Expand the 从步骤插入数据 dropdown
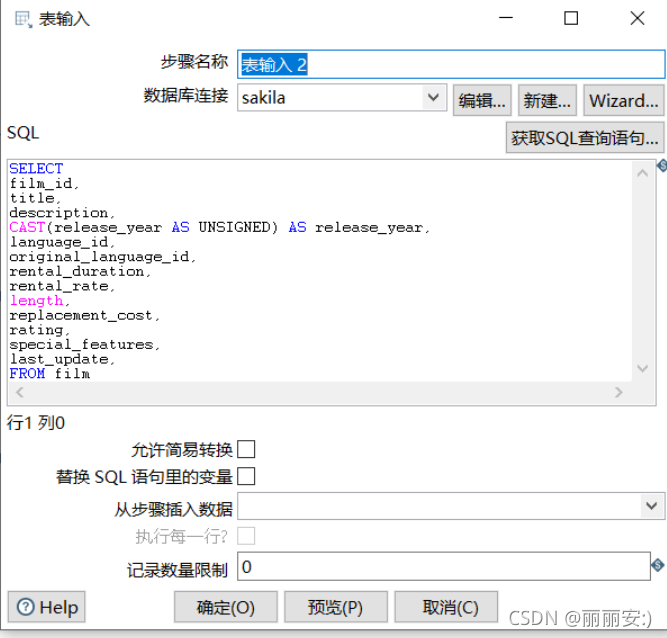This screenshot has height=638, width=667. pyautogui.click(x=652, y=506)
